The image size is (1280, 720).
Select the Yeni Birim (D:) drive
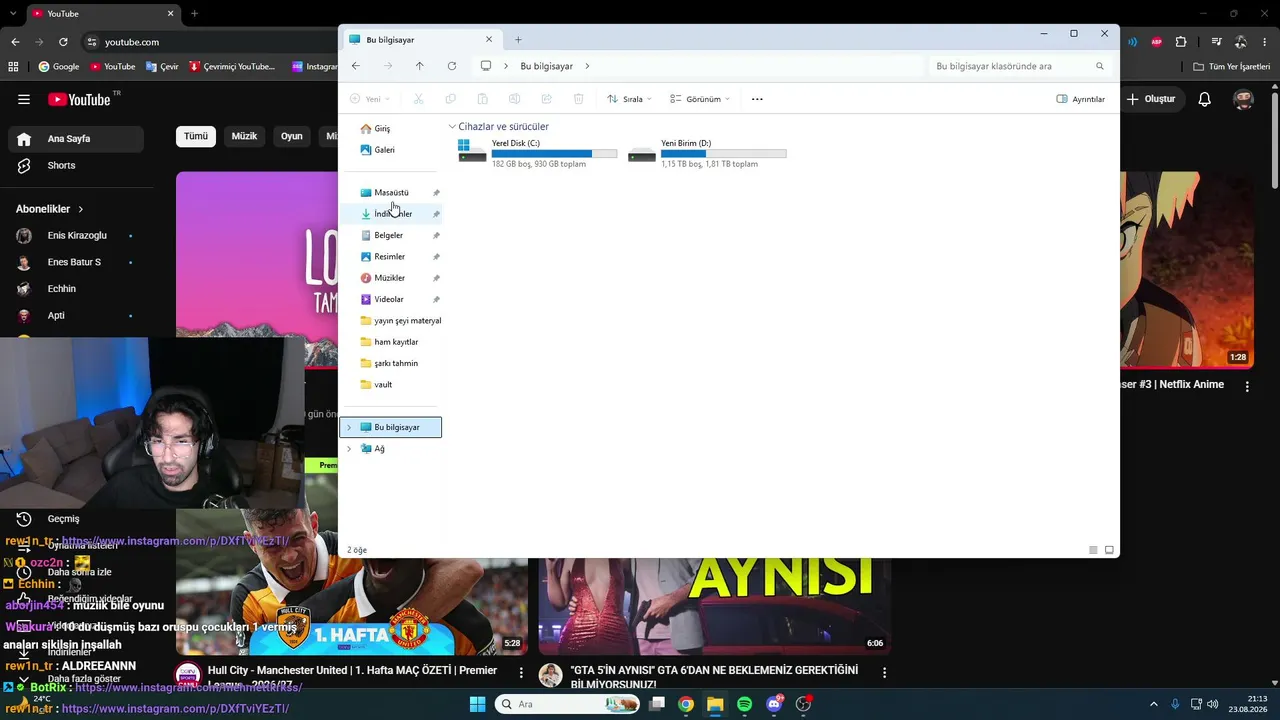pos(708,153)
